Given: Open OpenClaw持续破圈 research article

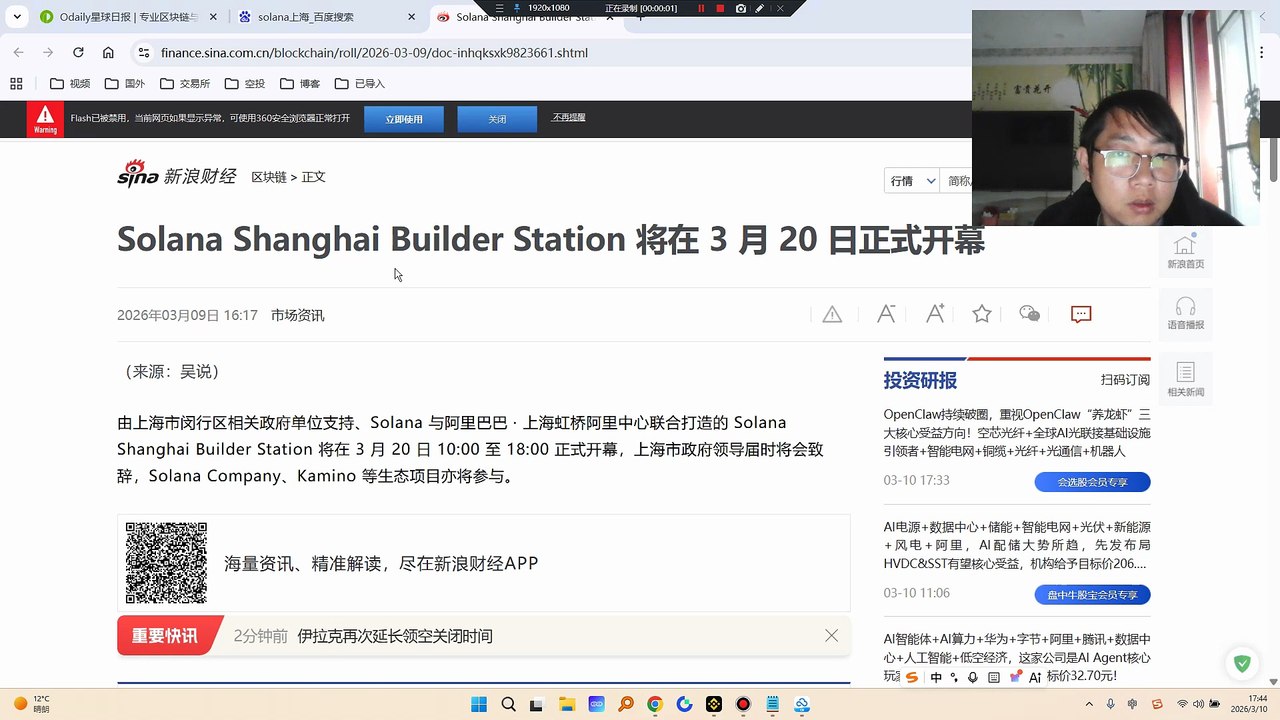Looking at the screenshot, I should click(x=1017, y=433).
